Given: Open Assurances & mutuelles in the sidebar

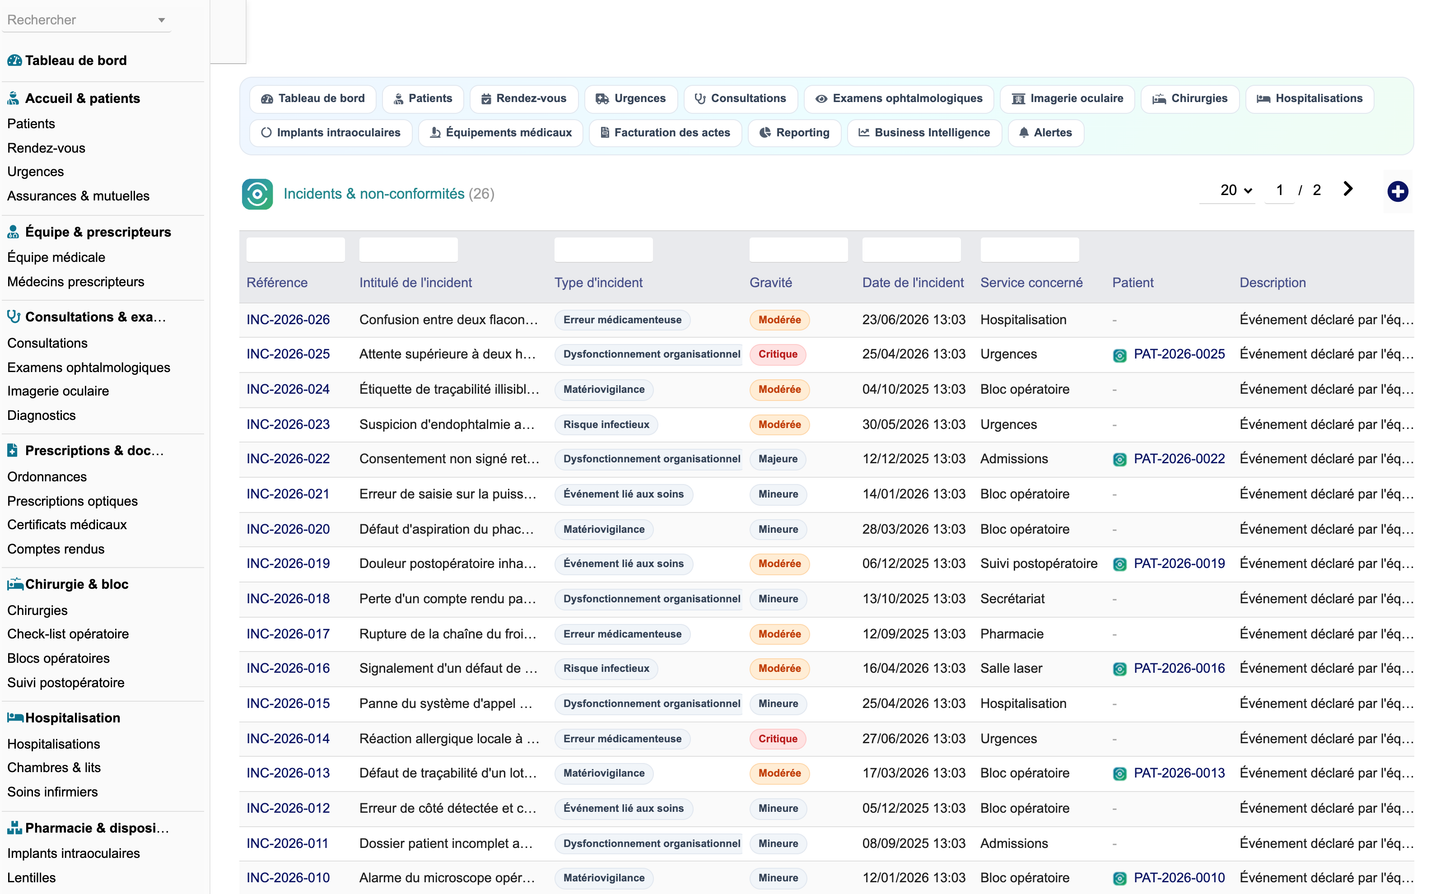Looking at the screenshot, I should coord(78,196).
